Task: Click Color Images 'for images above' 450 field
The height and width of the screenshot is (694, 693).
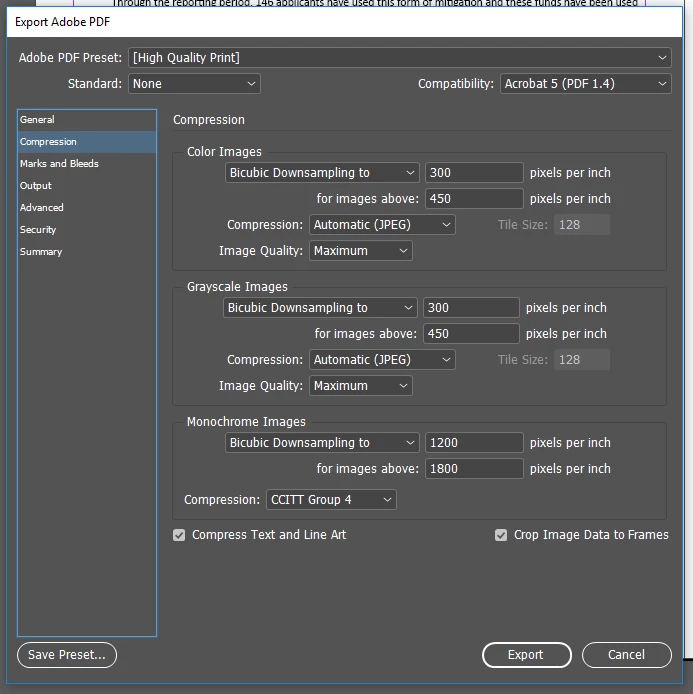Action: [474, 199]
